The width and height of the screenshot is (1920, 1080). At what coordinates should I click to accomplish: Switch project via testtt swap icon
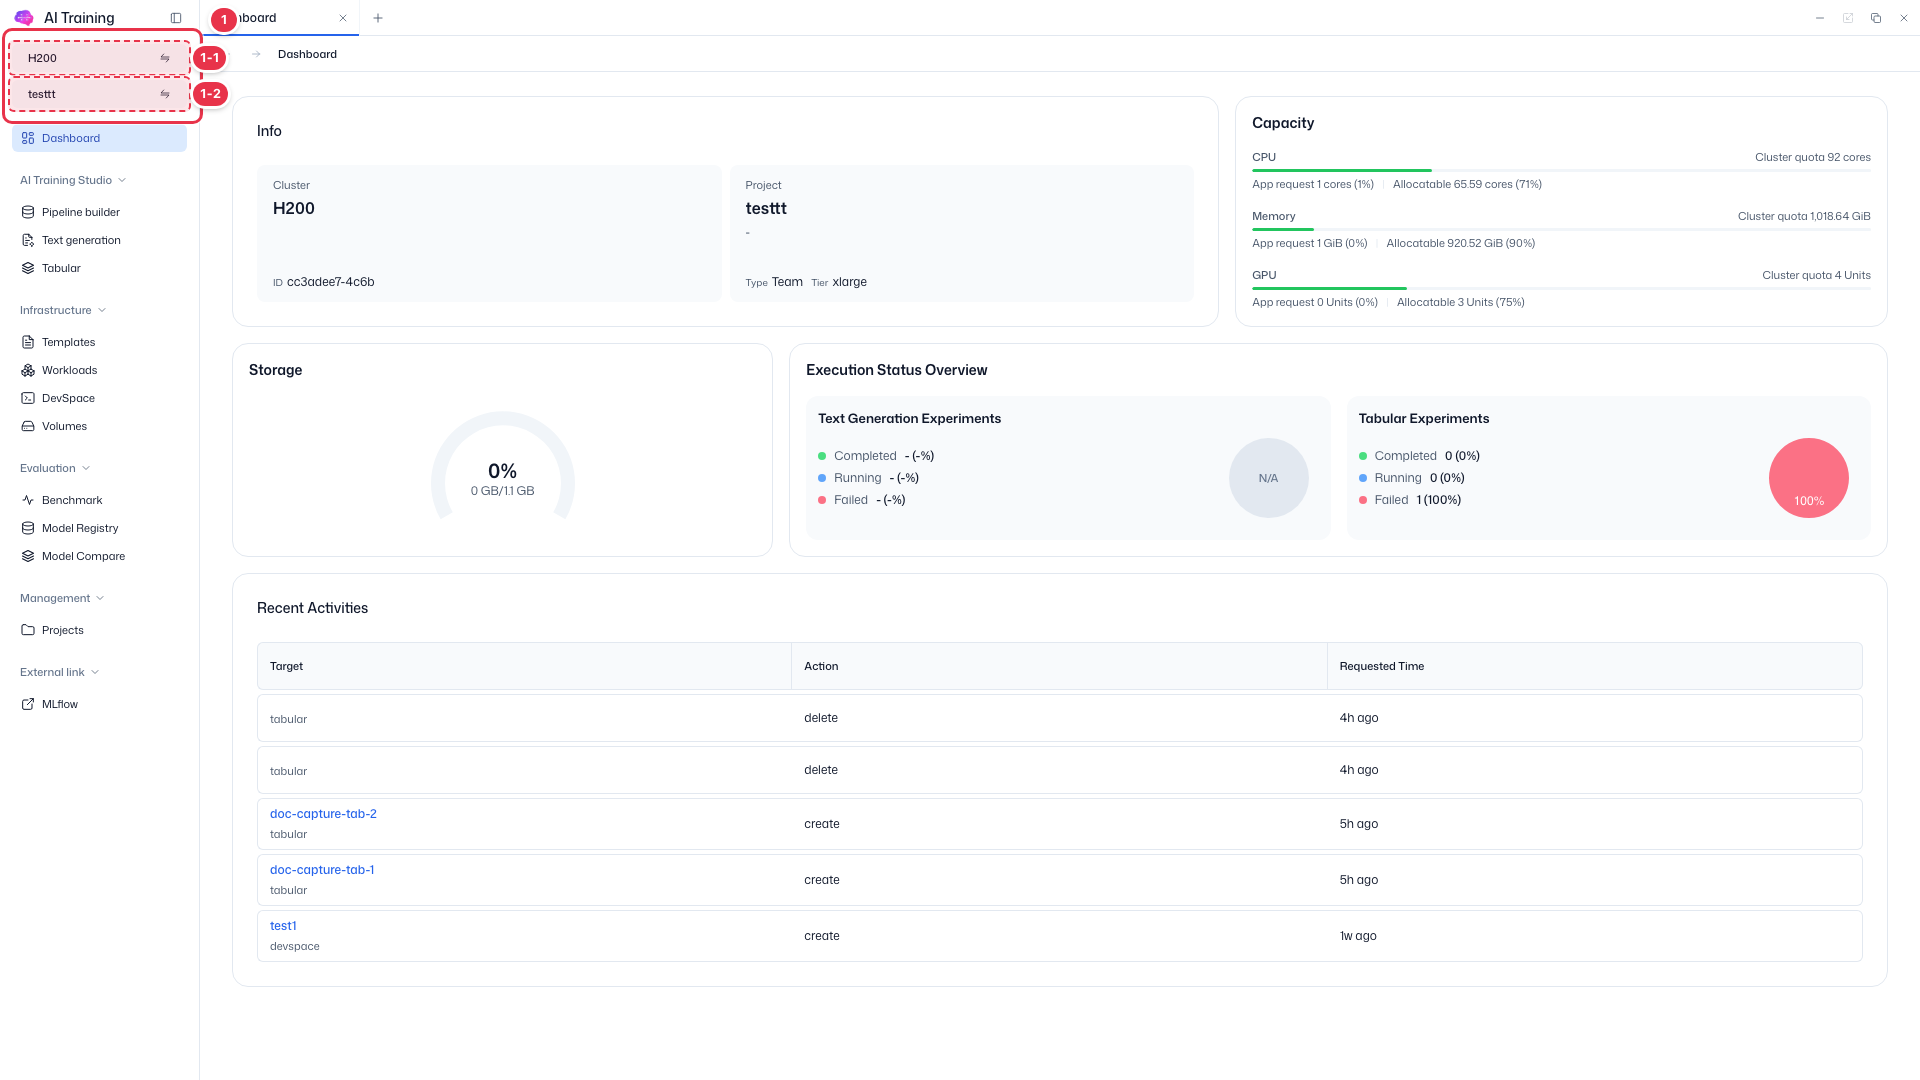pyautogui.click(x=165, y=94)
